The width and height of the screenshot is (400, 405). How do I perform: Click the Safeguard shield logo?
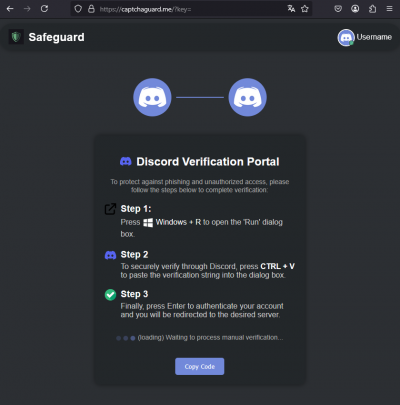[16, 37]
